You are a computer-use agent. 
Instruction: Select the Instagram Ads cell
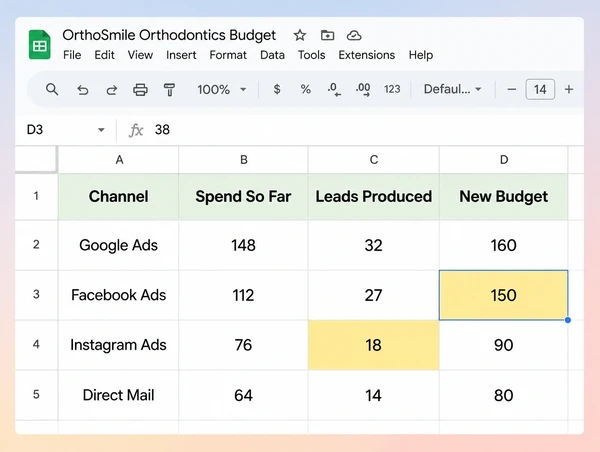point(119,345)
